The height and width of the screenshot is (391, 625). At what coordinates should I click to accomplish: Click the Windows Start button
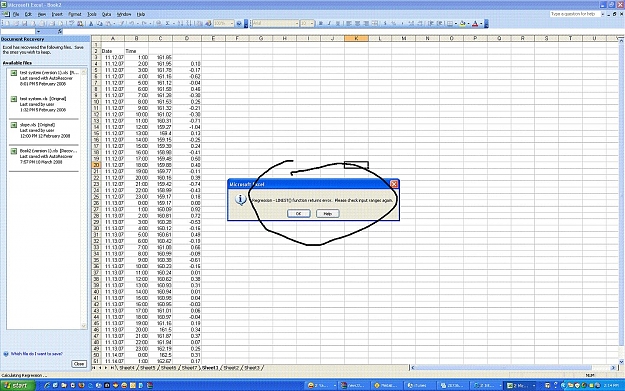point(18,385)
